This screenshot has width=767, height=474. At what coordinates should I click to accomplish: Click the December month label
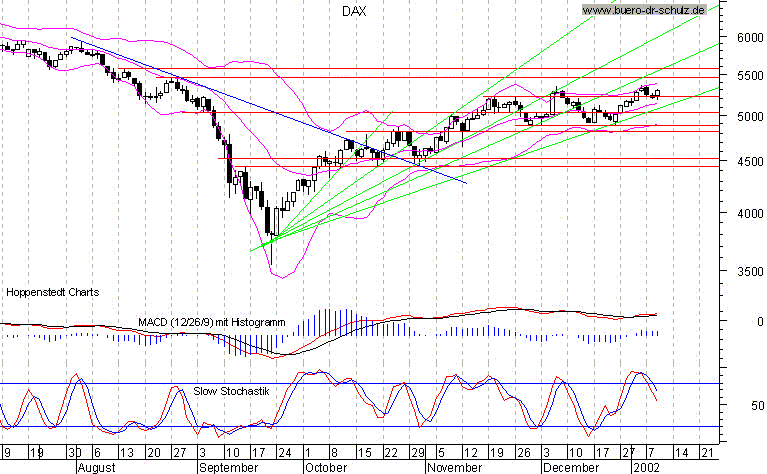click(571, 468)
